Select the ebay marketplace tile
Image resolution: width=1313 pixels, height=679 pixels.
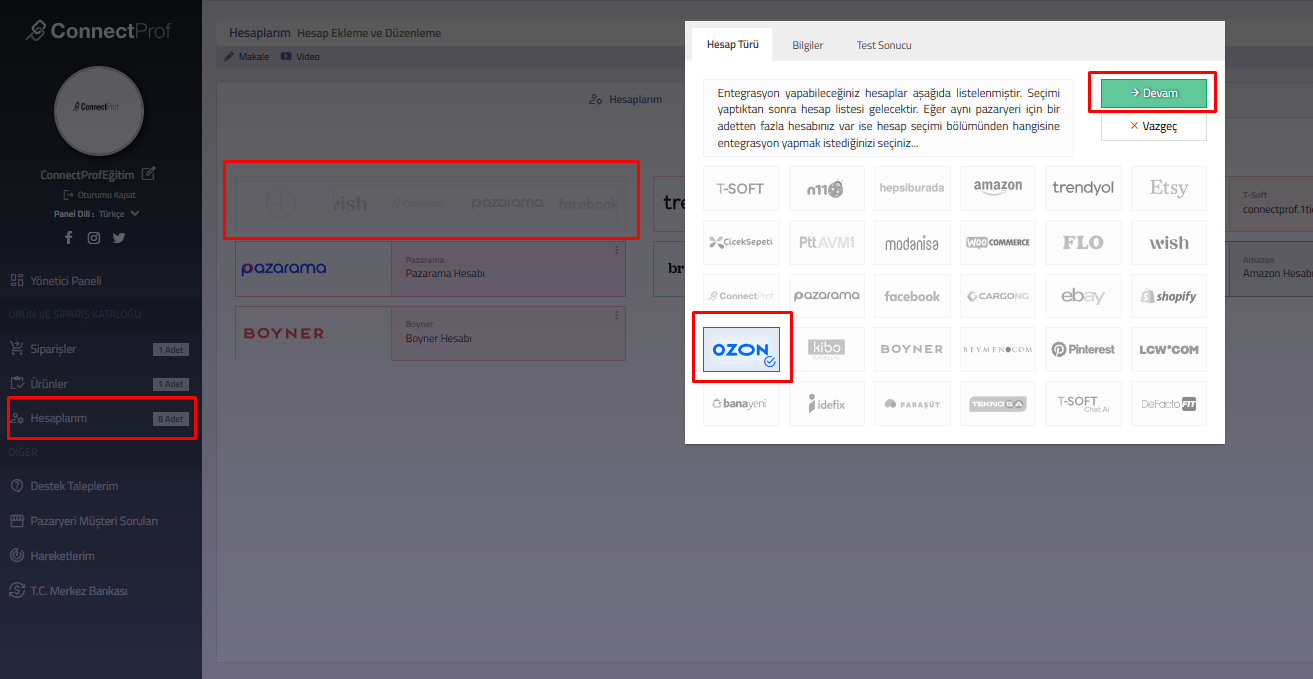(x=1083, y=296)
